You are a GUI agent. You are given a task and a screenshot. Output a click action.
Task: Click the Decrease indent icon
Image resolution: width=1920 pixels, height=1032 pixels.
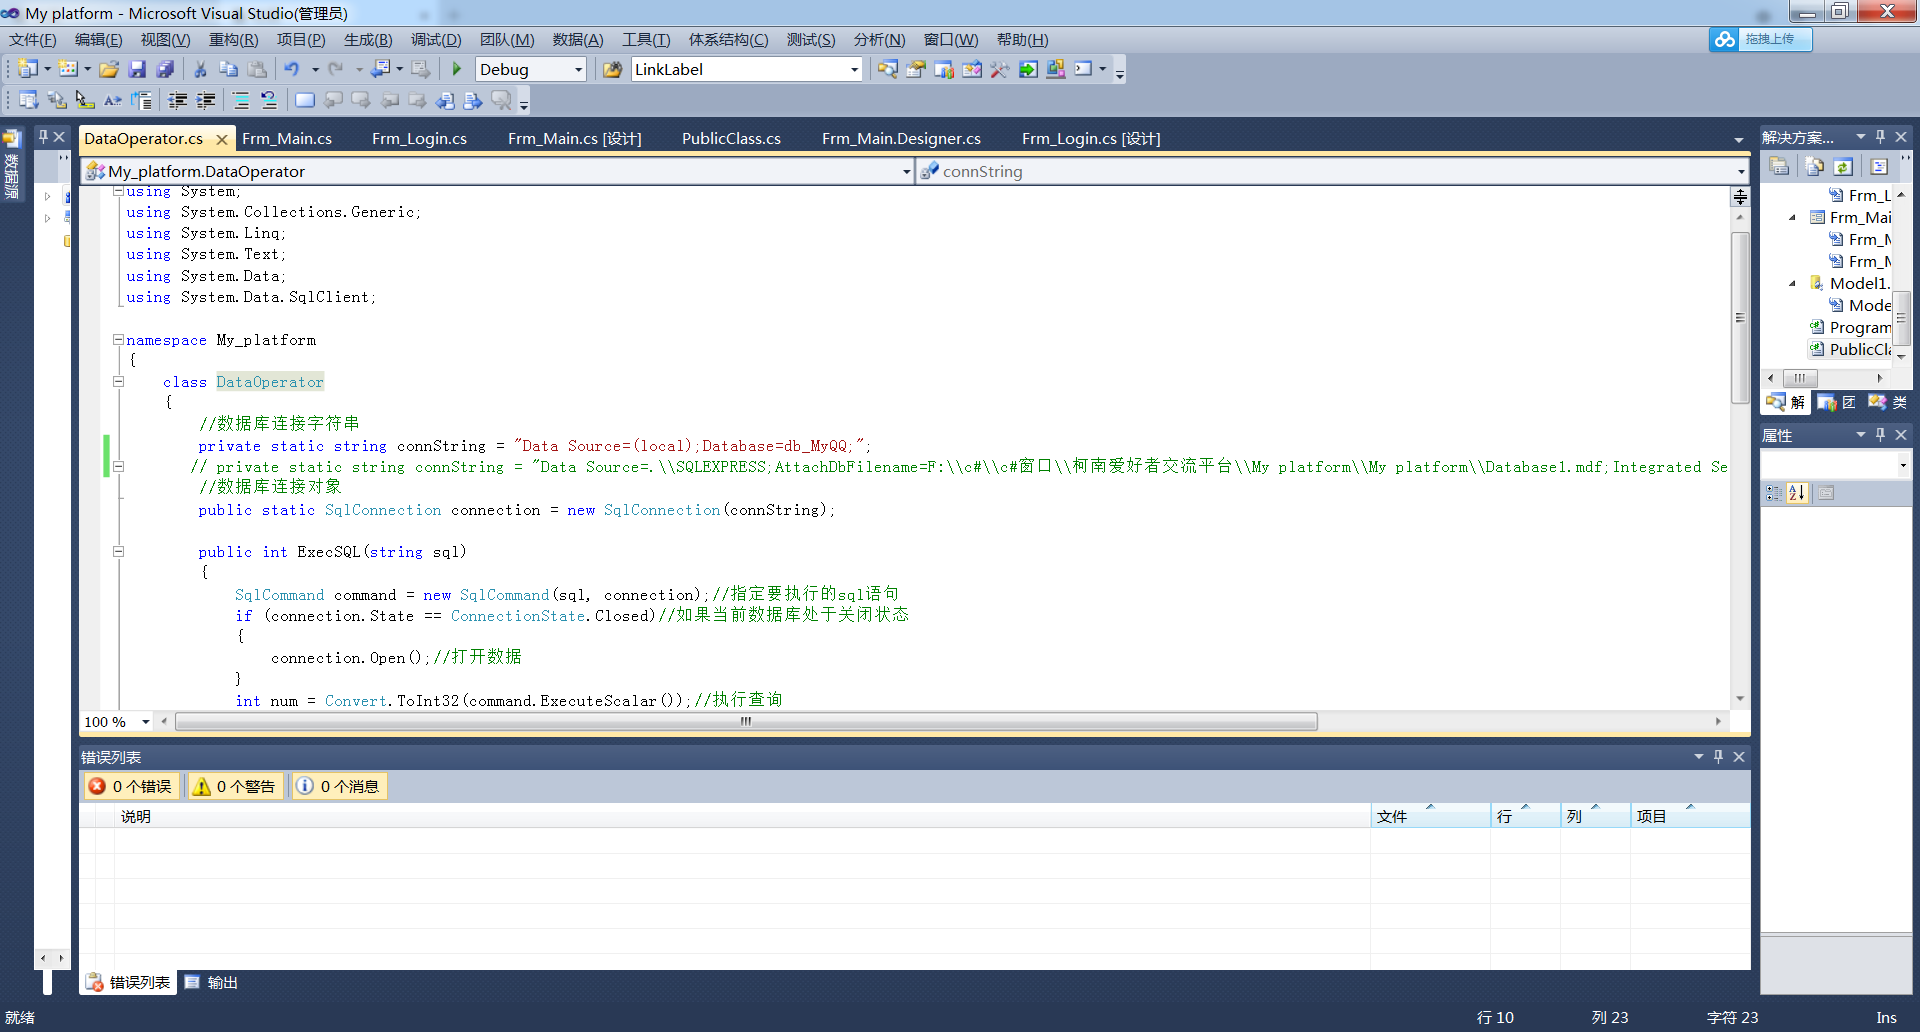tap(178, 100)
